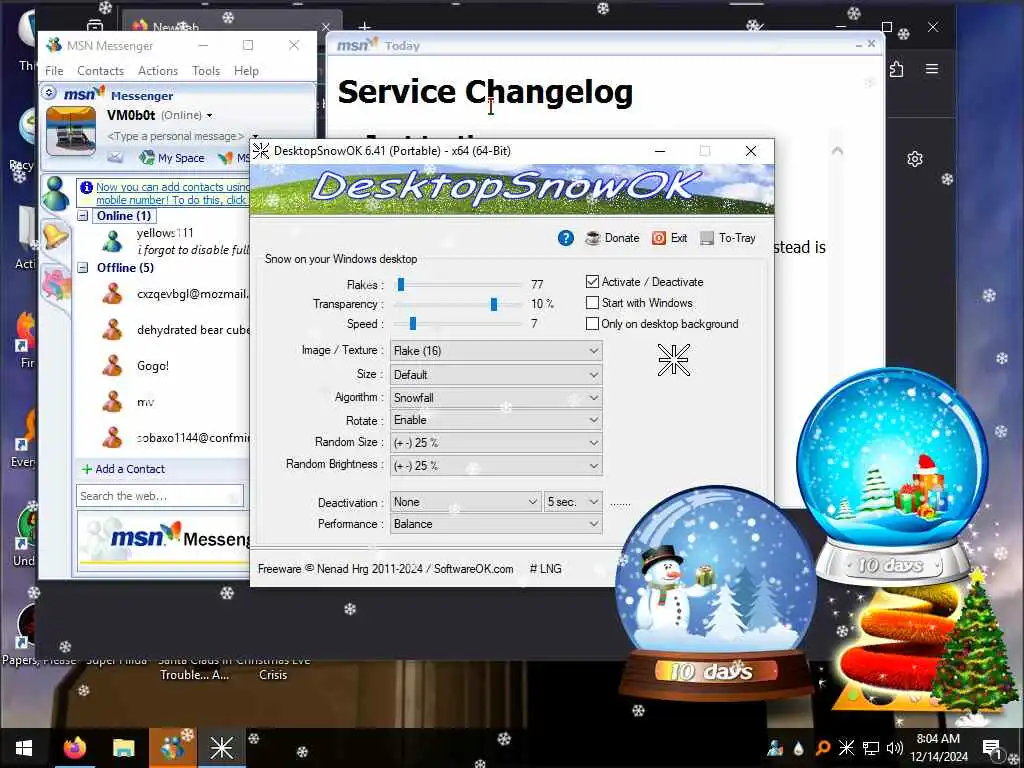
Task: Click the Firefox extensions puzzle icon
Action: coord(897,69)
